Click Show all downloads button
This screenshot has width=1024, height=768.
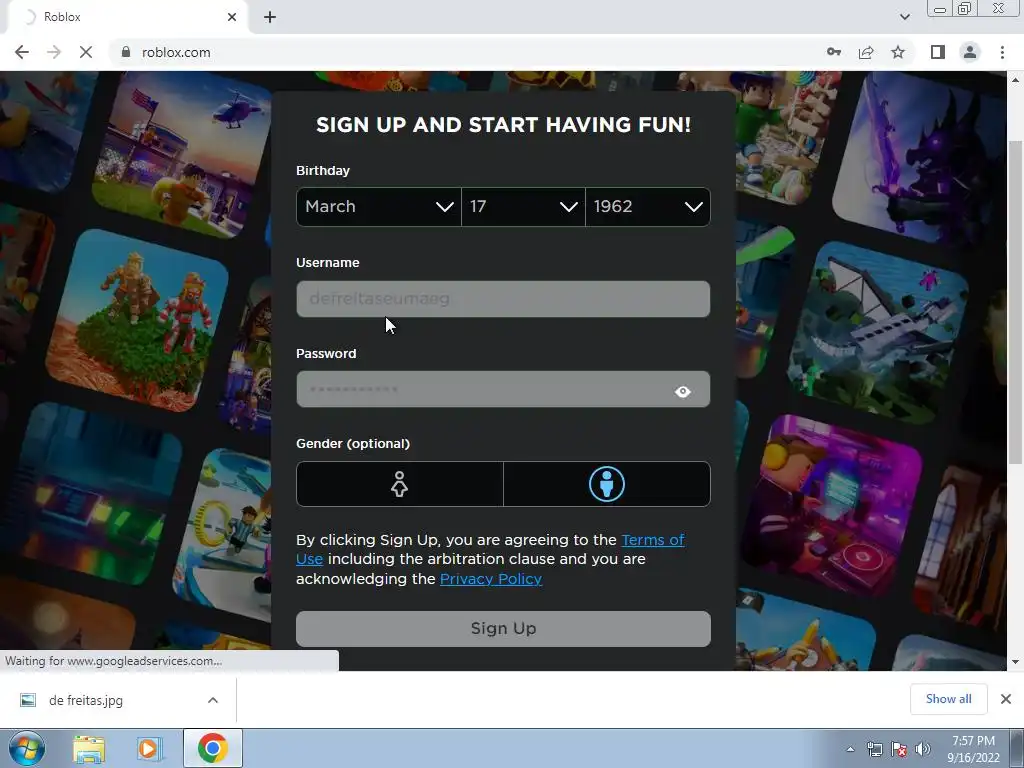(x=948, y=699)
